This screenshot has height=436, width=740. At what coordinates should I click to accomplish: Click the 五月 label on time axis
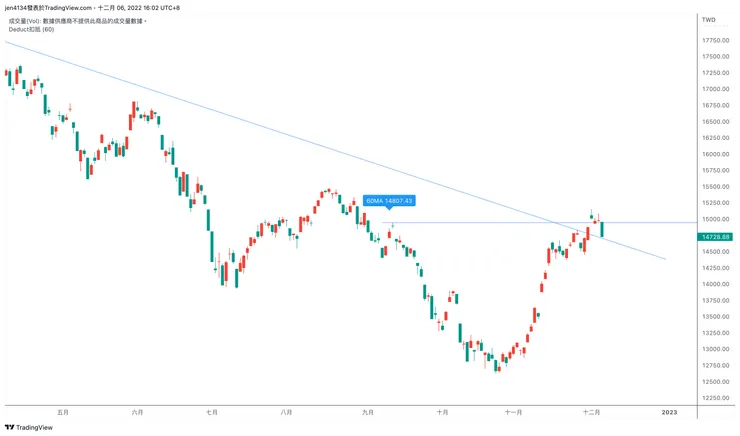point(63,411)
